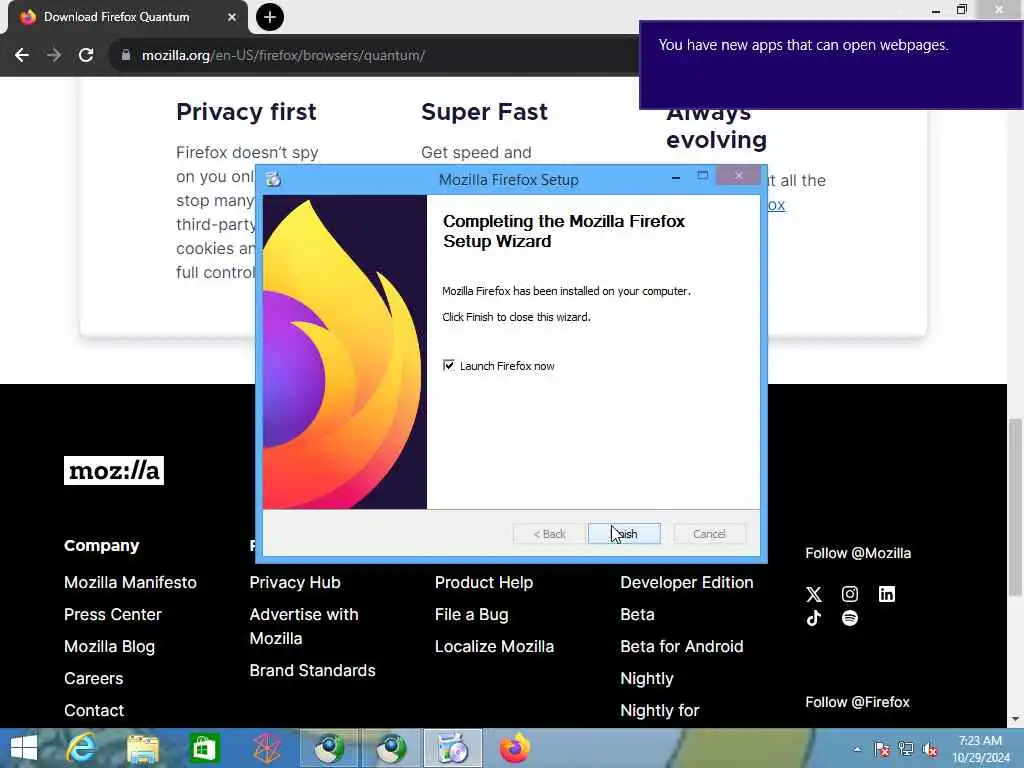Click the Finish button in setup wizard
Image resolution: width=1024 pixels, height=768 pixels.
pos(624,534)
